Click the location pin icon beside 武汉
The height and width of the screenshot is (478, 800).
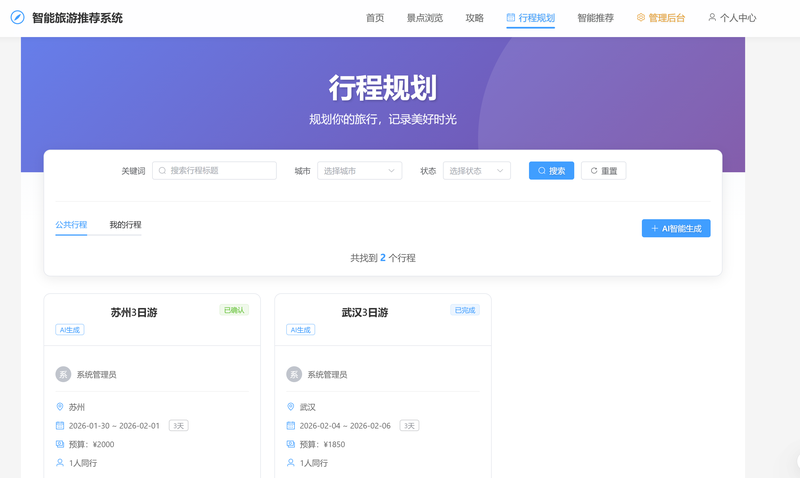(290, 407)
